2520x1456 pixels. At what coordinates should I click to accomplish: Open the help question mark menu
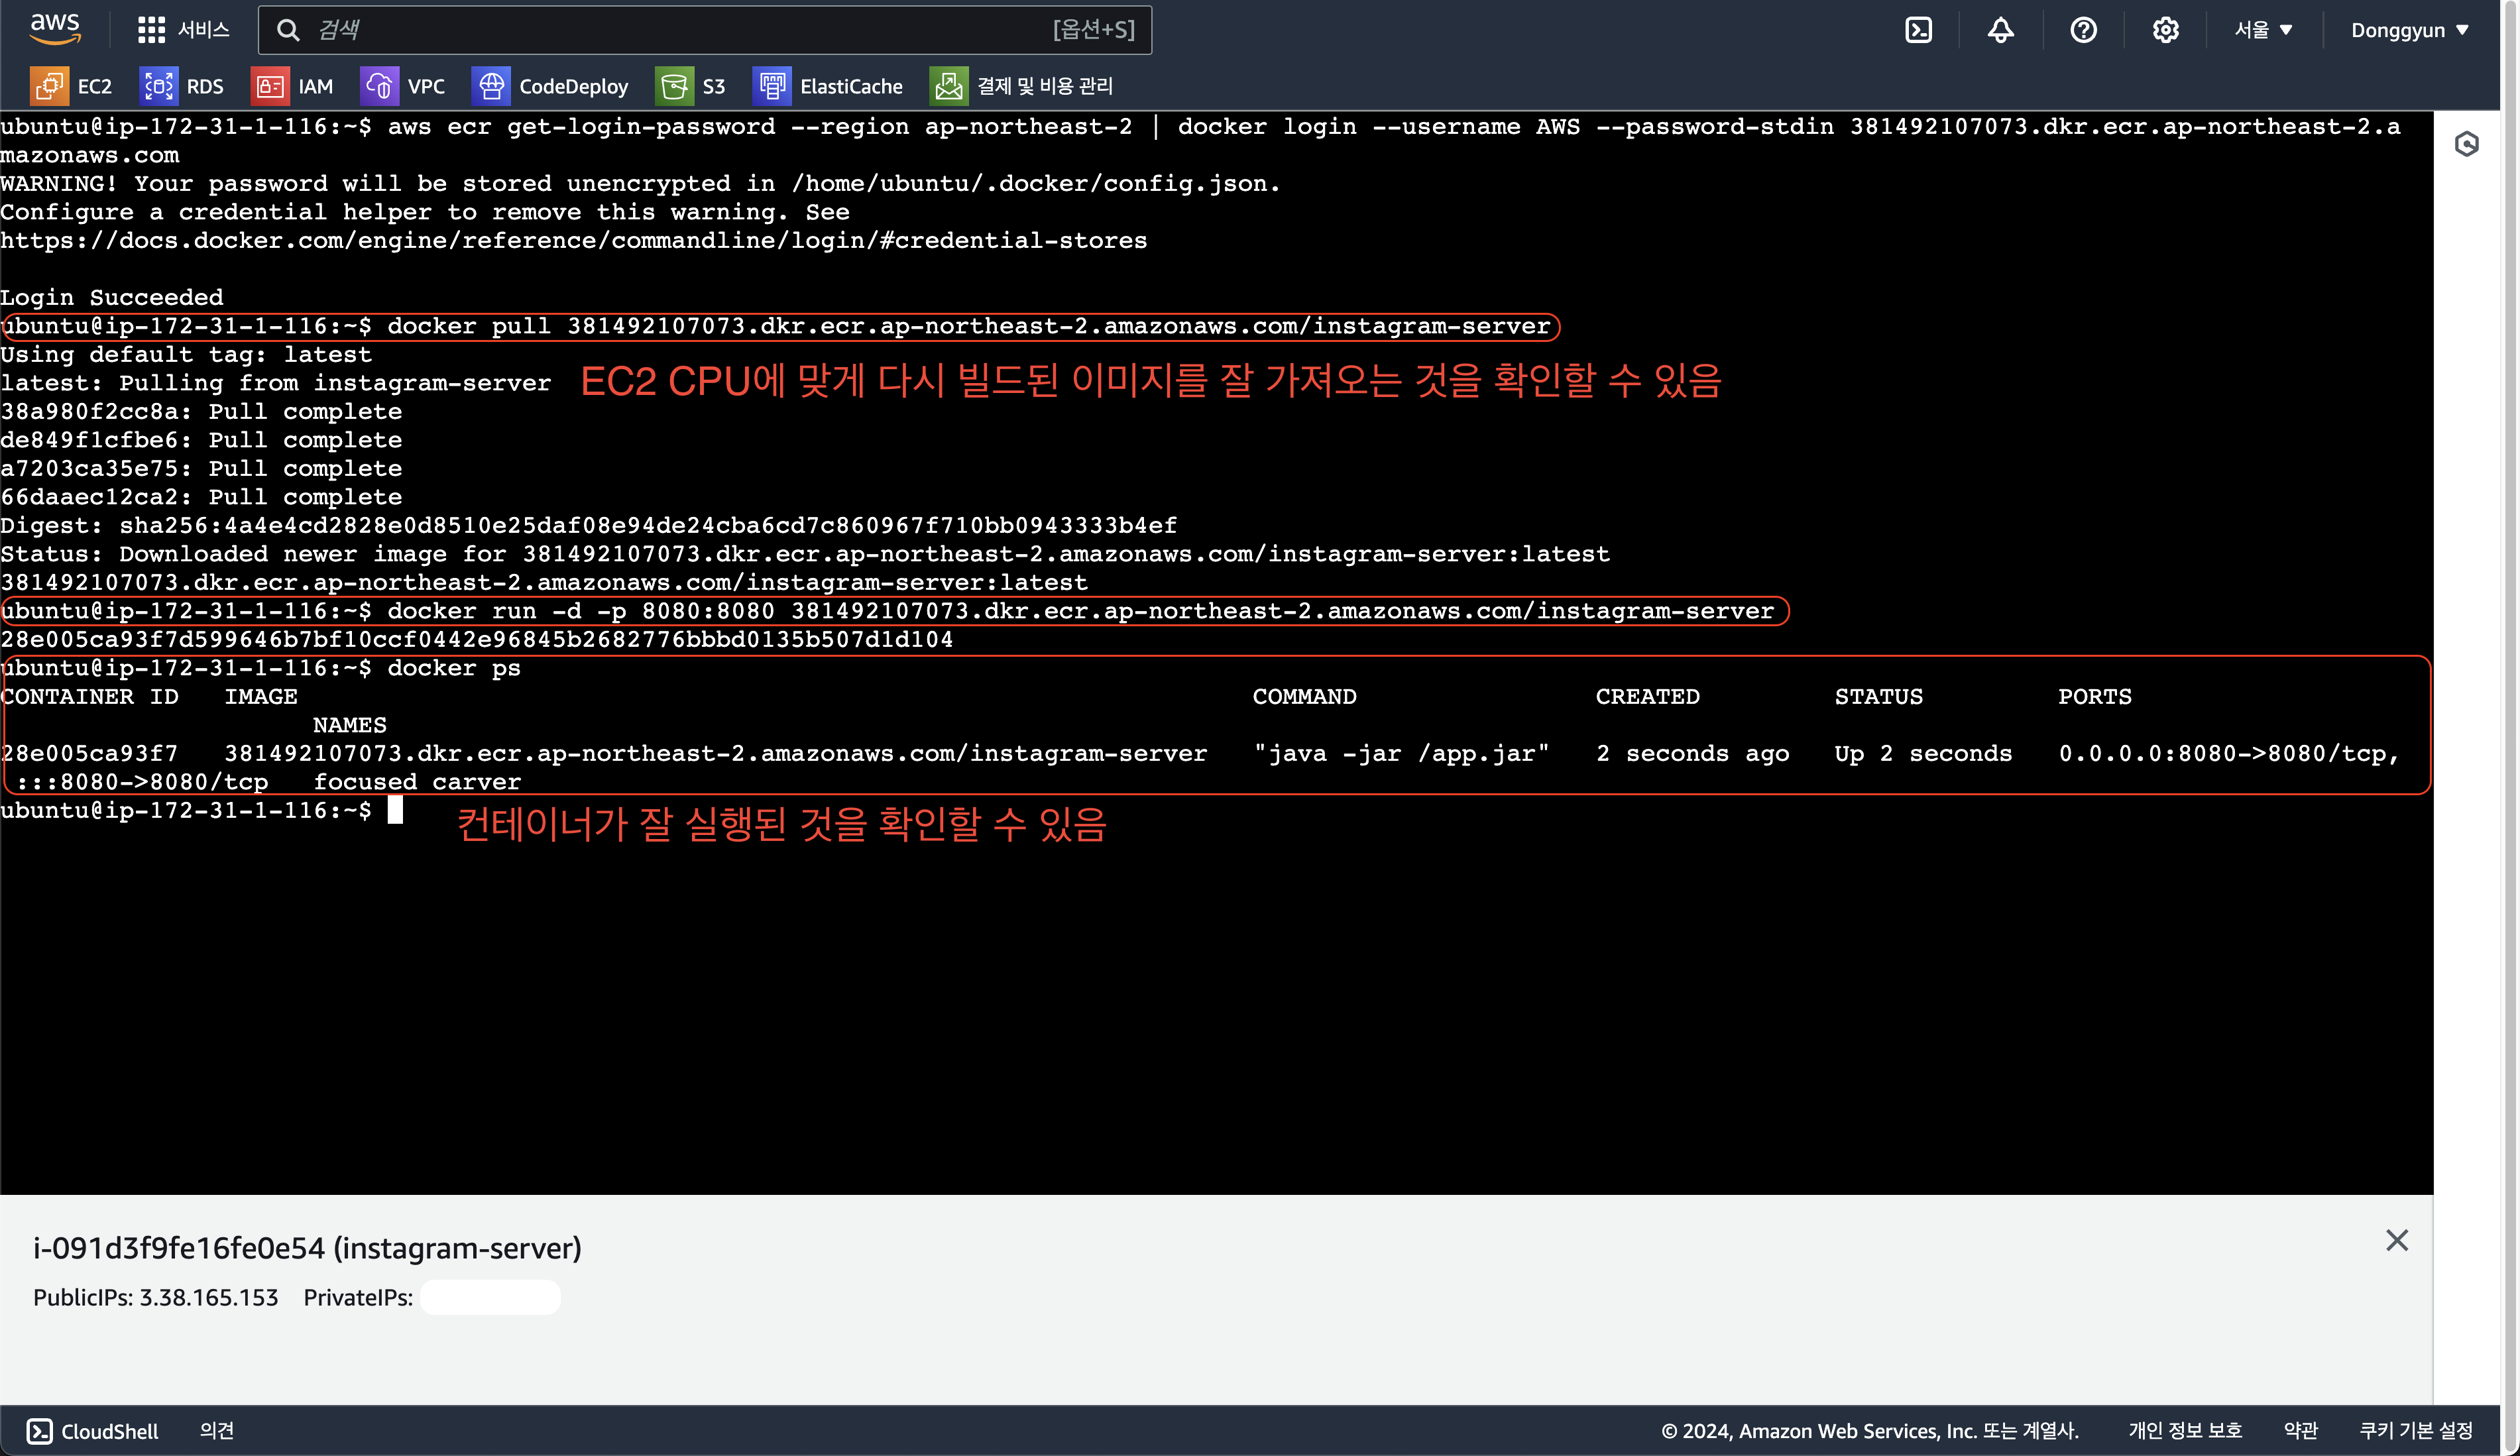click(x=2083, y=30)
